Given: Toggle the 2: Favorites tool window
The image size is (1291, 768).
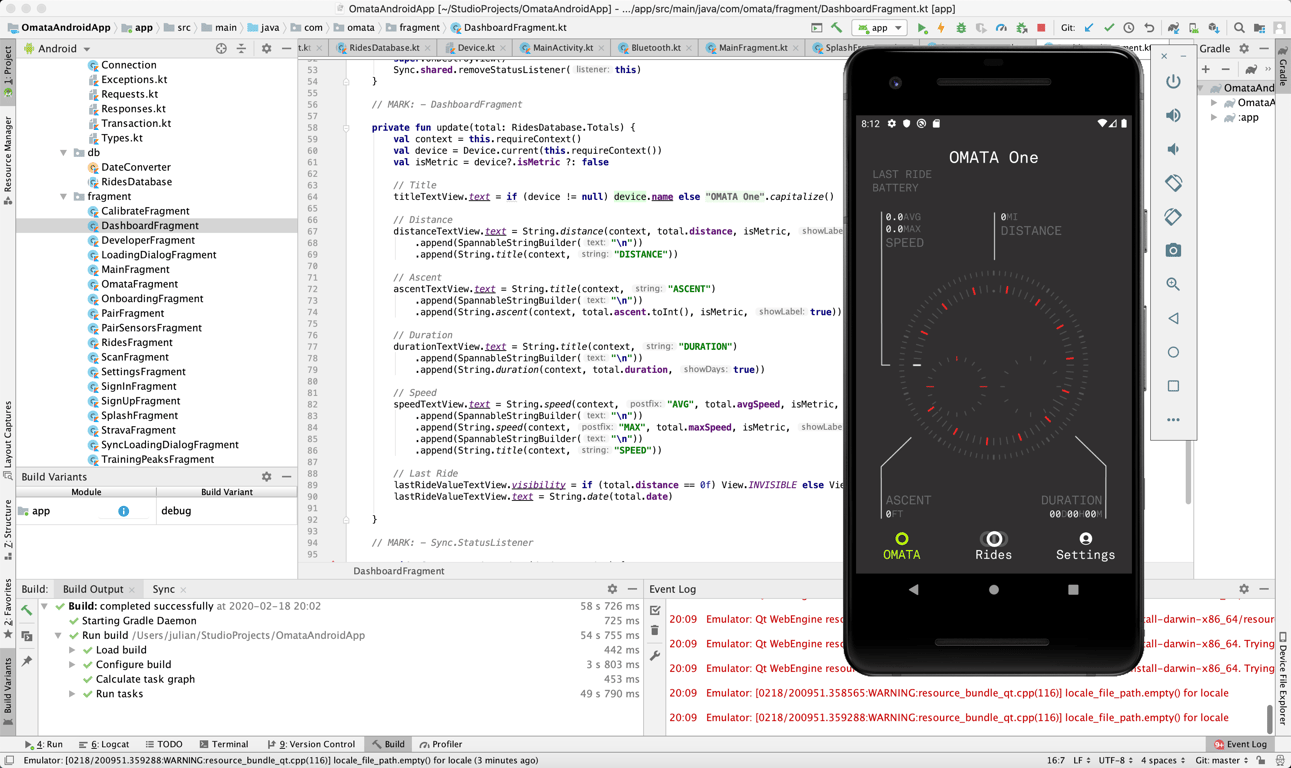Looking at the screenshot, I should 8,608.
